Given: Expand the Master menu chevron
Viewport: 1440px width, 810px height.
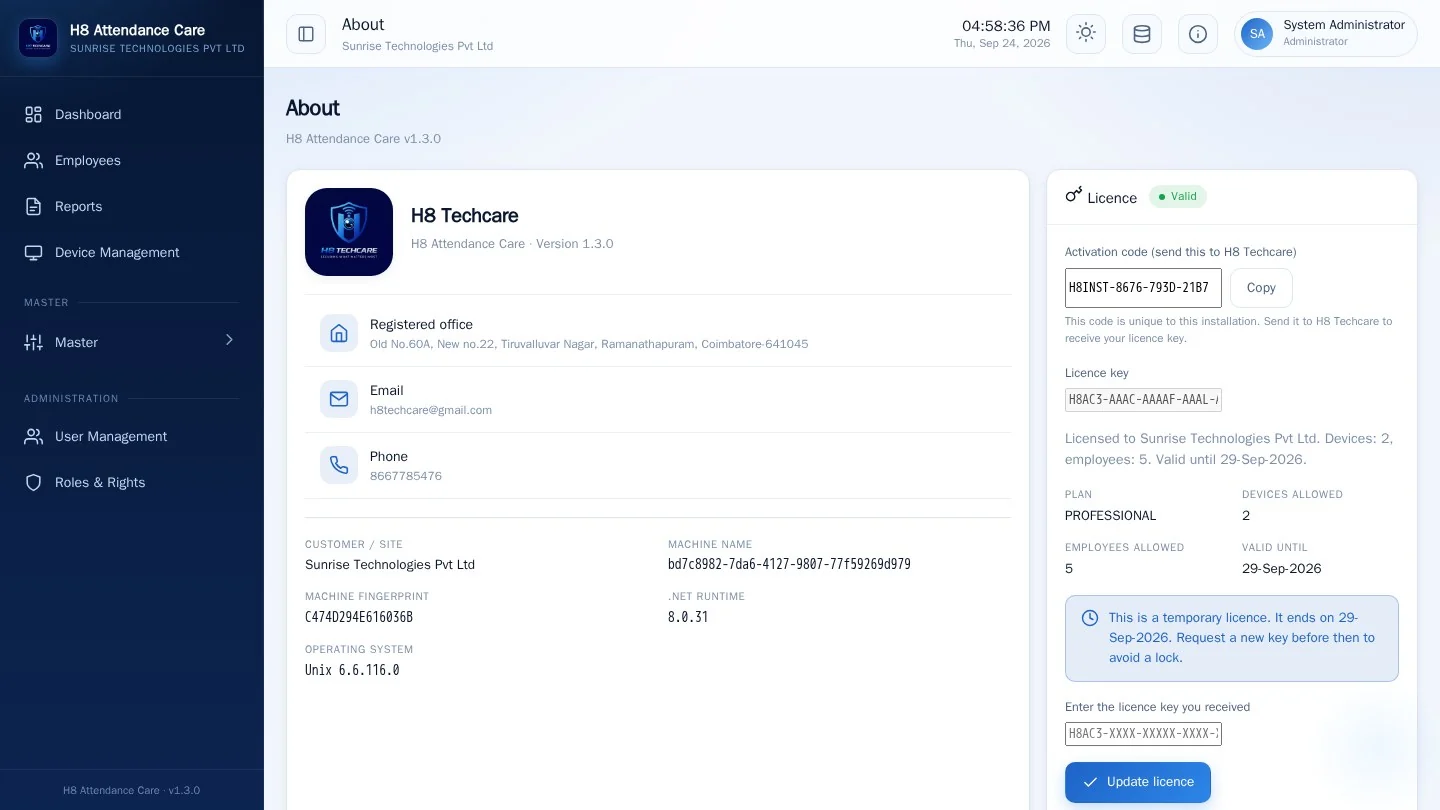Looking at the screenshot, I should (229, 341).
